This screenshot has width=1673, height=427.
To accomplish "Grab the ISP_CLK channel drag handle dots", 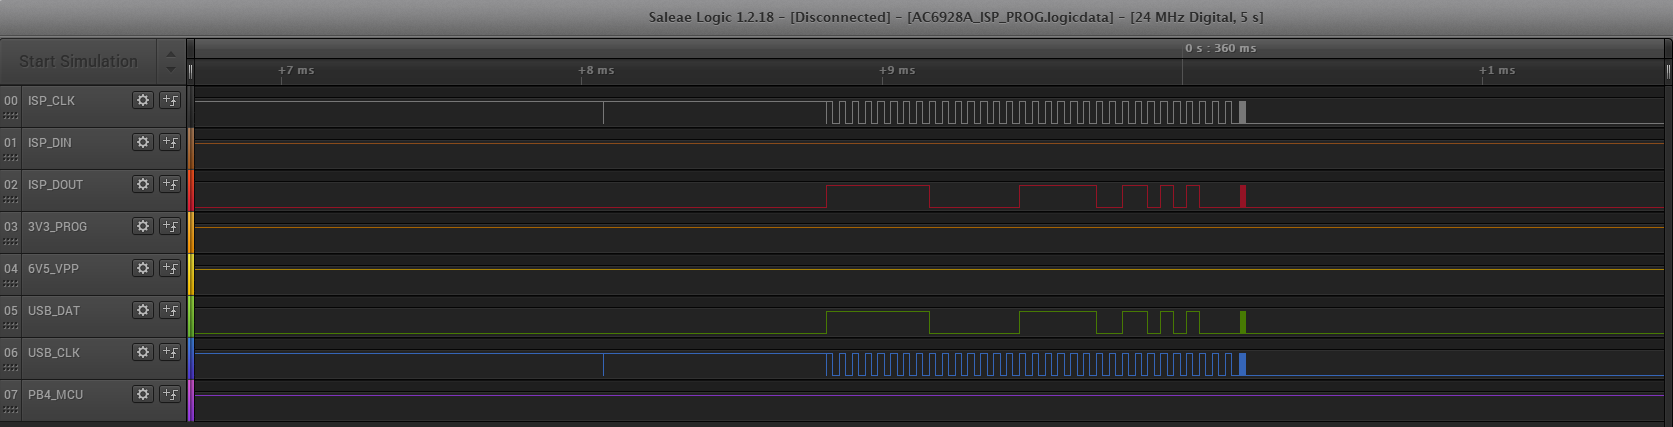I will tap(11, 116).
